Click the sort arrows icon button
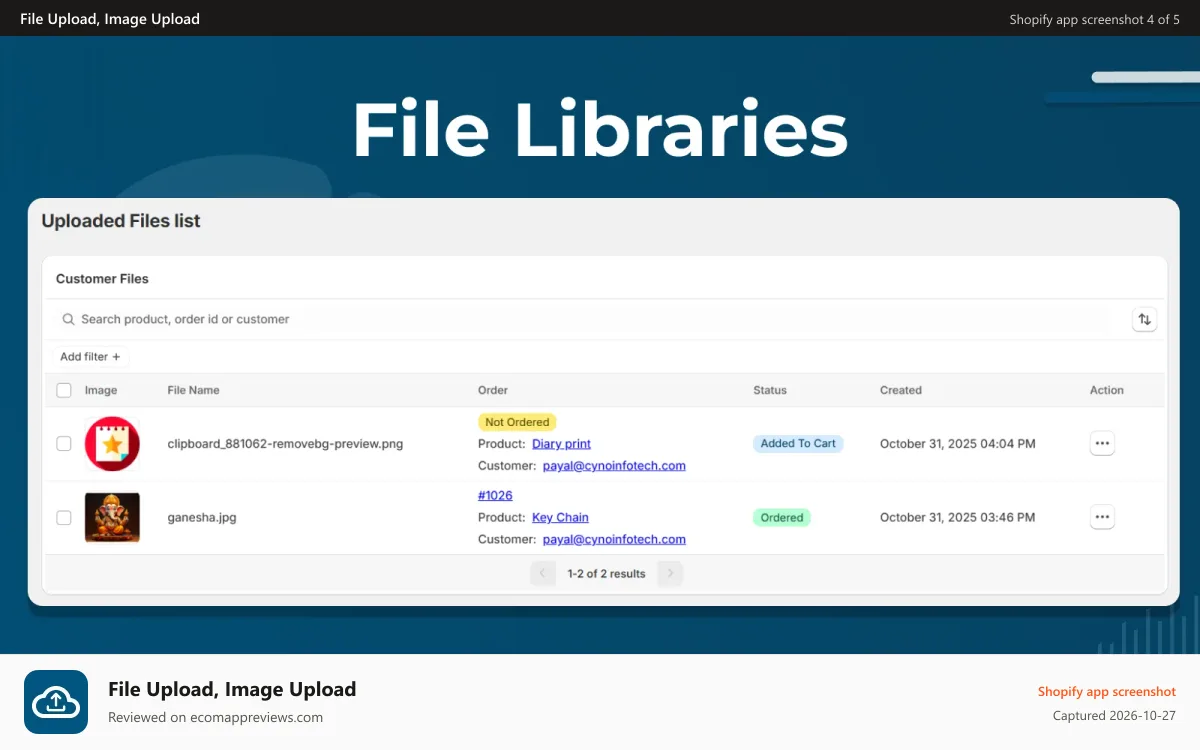This screenshot has height=750, width=1200. point(1144,320)
